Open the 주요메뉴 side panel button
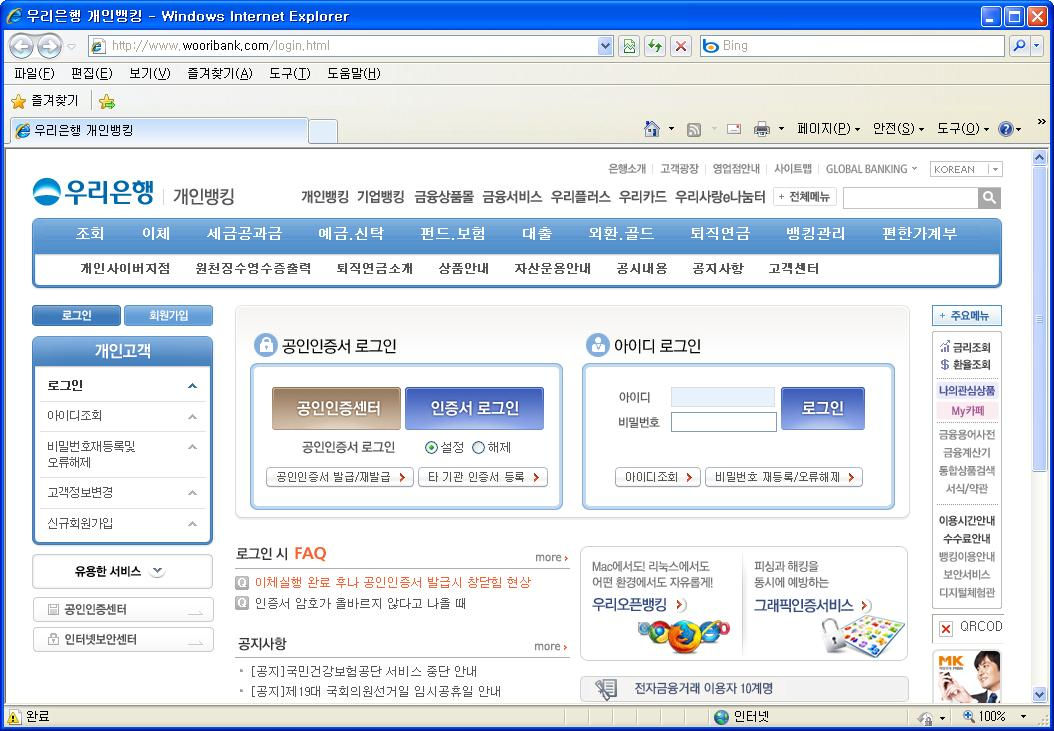This screenshot has height=731, width=1054. tap(967, 315)
